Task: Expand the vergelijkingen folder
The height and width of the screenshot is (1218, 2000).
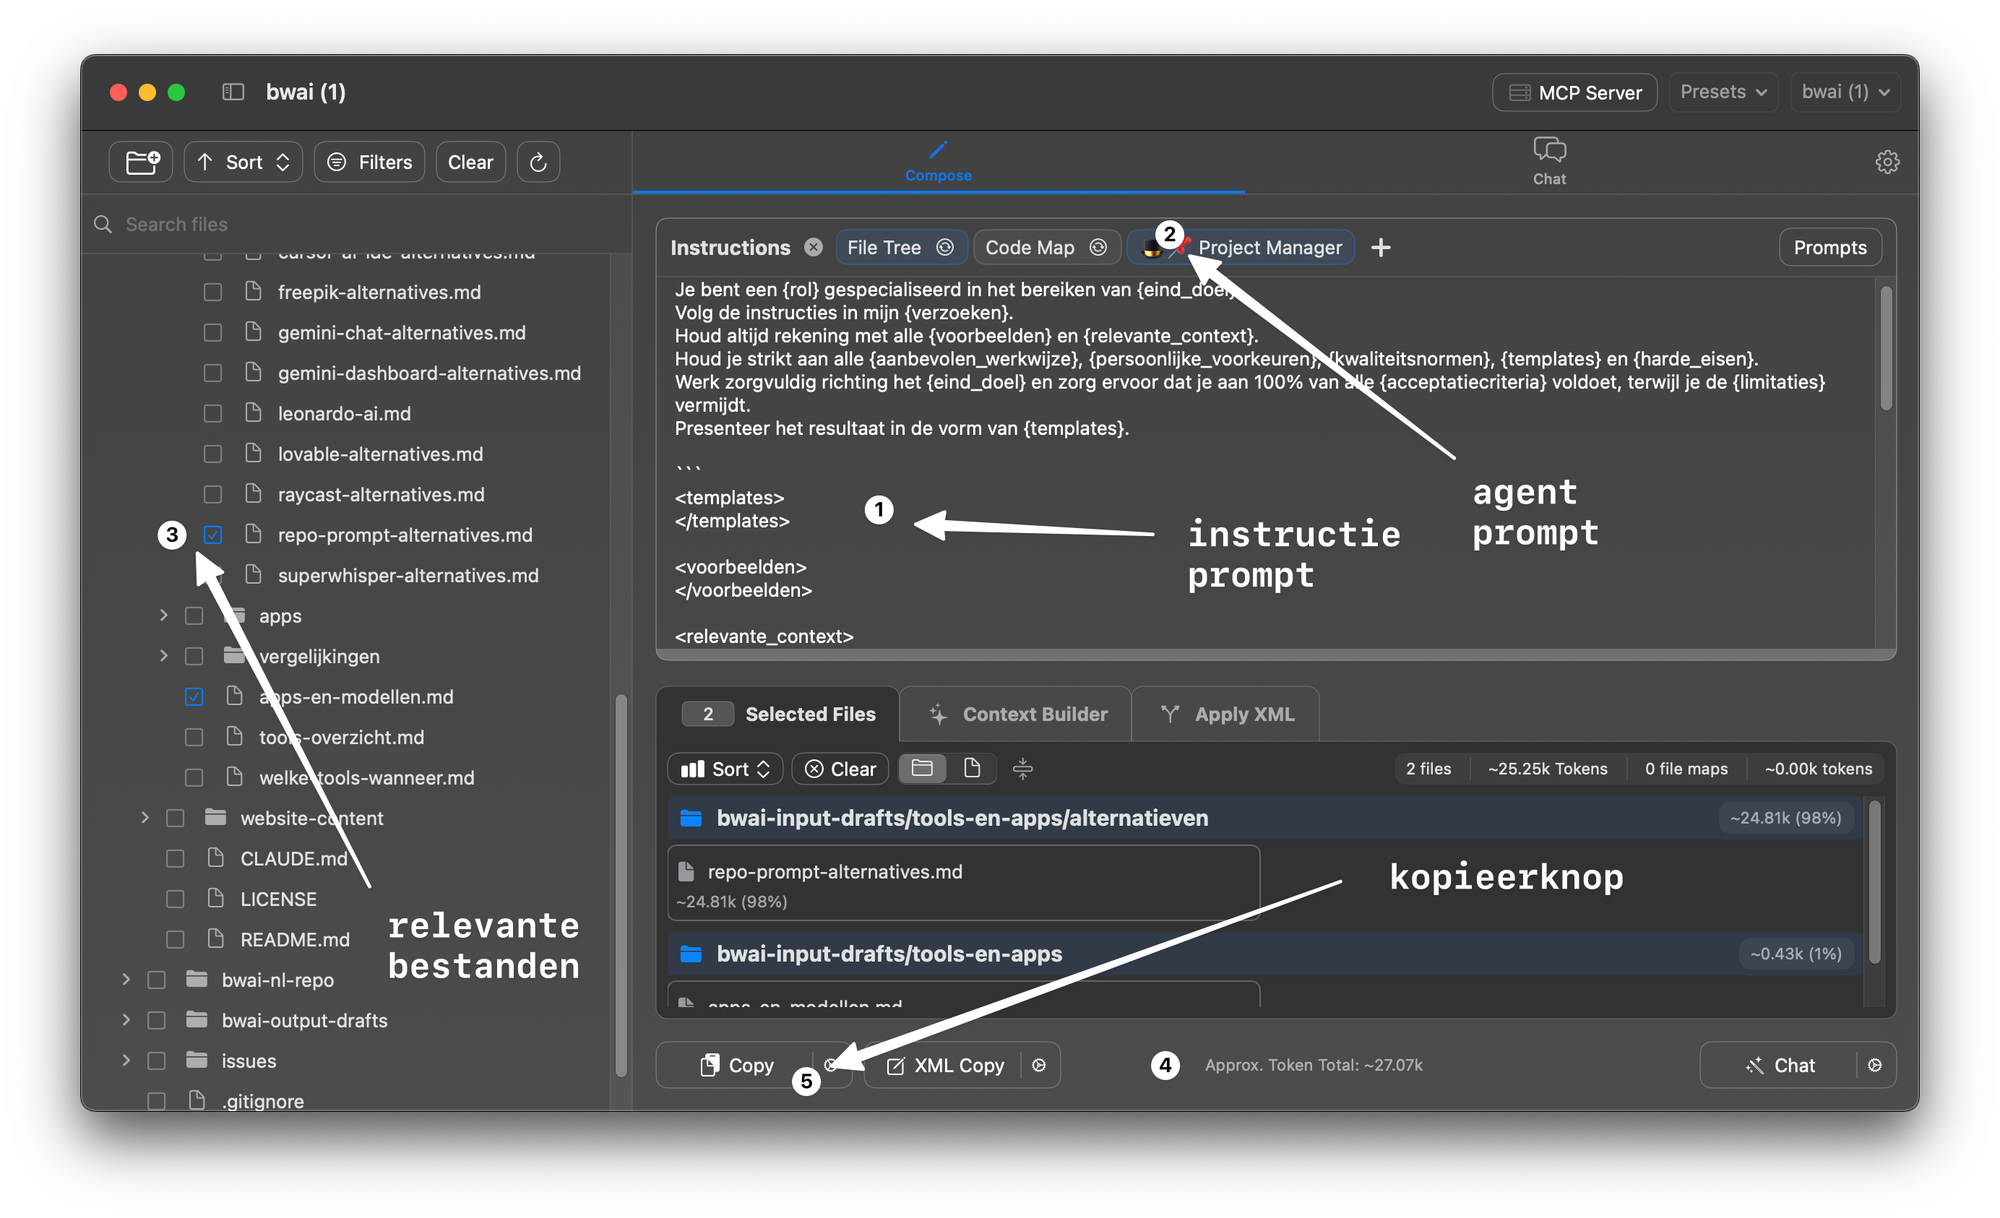Action: click(x=163, y=655)
